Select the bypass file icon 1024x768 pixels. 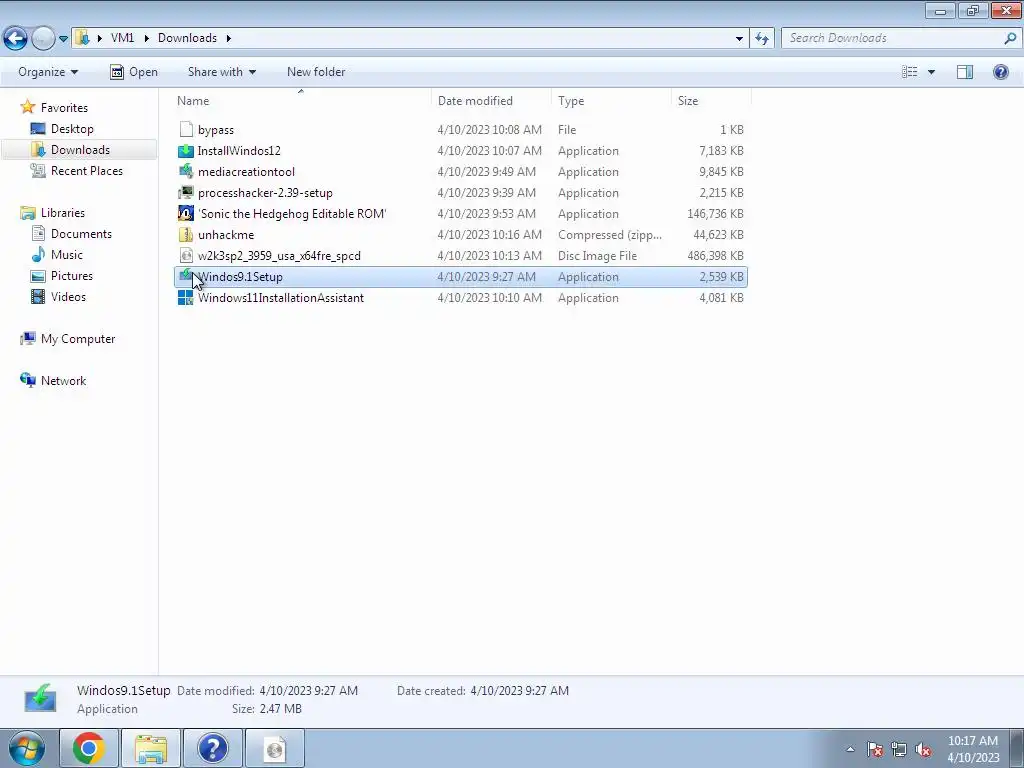tap(186, 129)
